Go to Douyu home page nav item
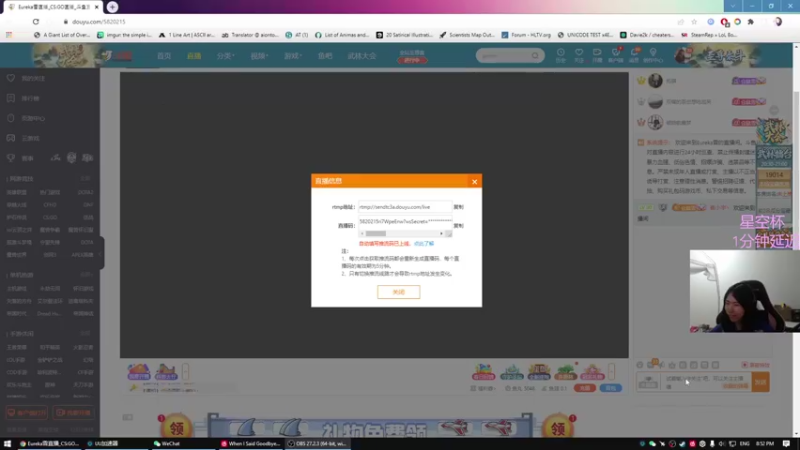 click(164, 56)
